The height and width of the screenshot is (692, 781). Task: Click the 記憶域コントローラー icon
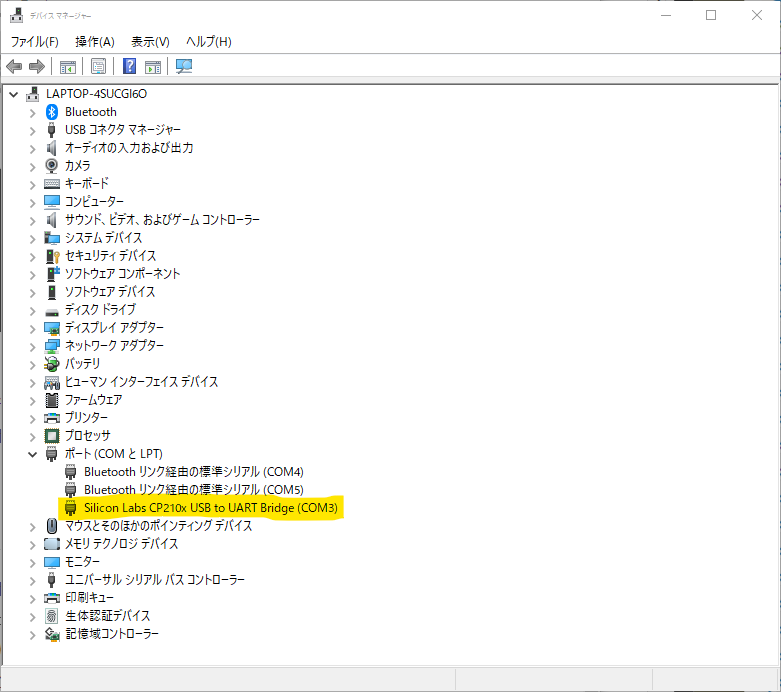52,634
